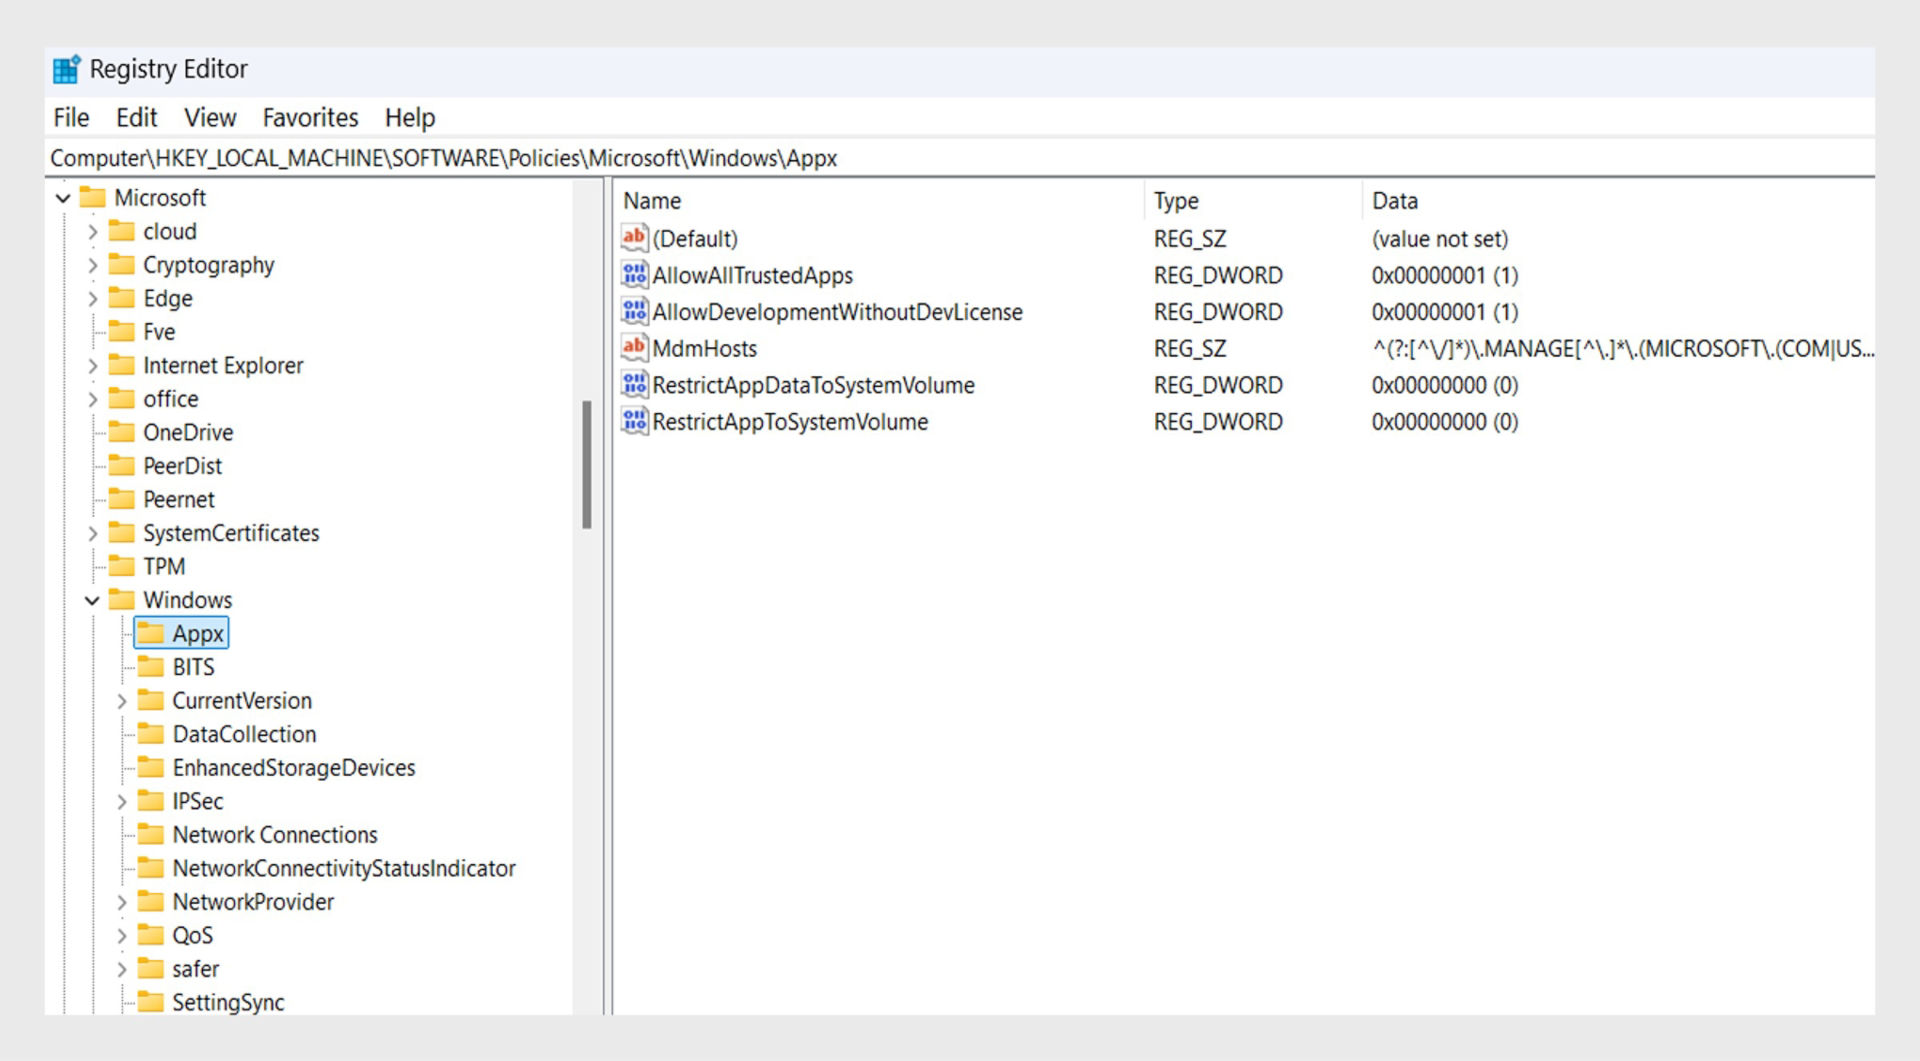The width and height of the screenshot is (1920, 1061).
Task: Expand the Cryptography key
Action: click(x=91, y=265)
